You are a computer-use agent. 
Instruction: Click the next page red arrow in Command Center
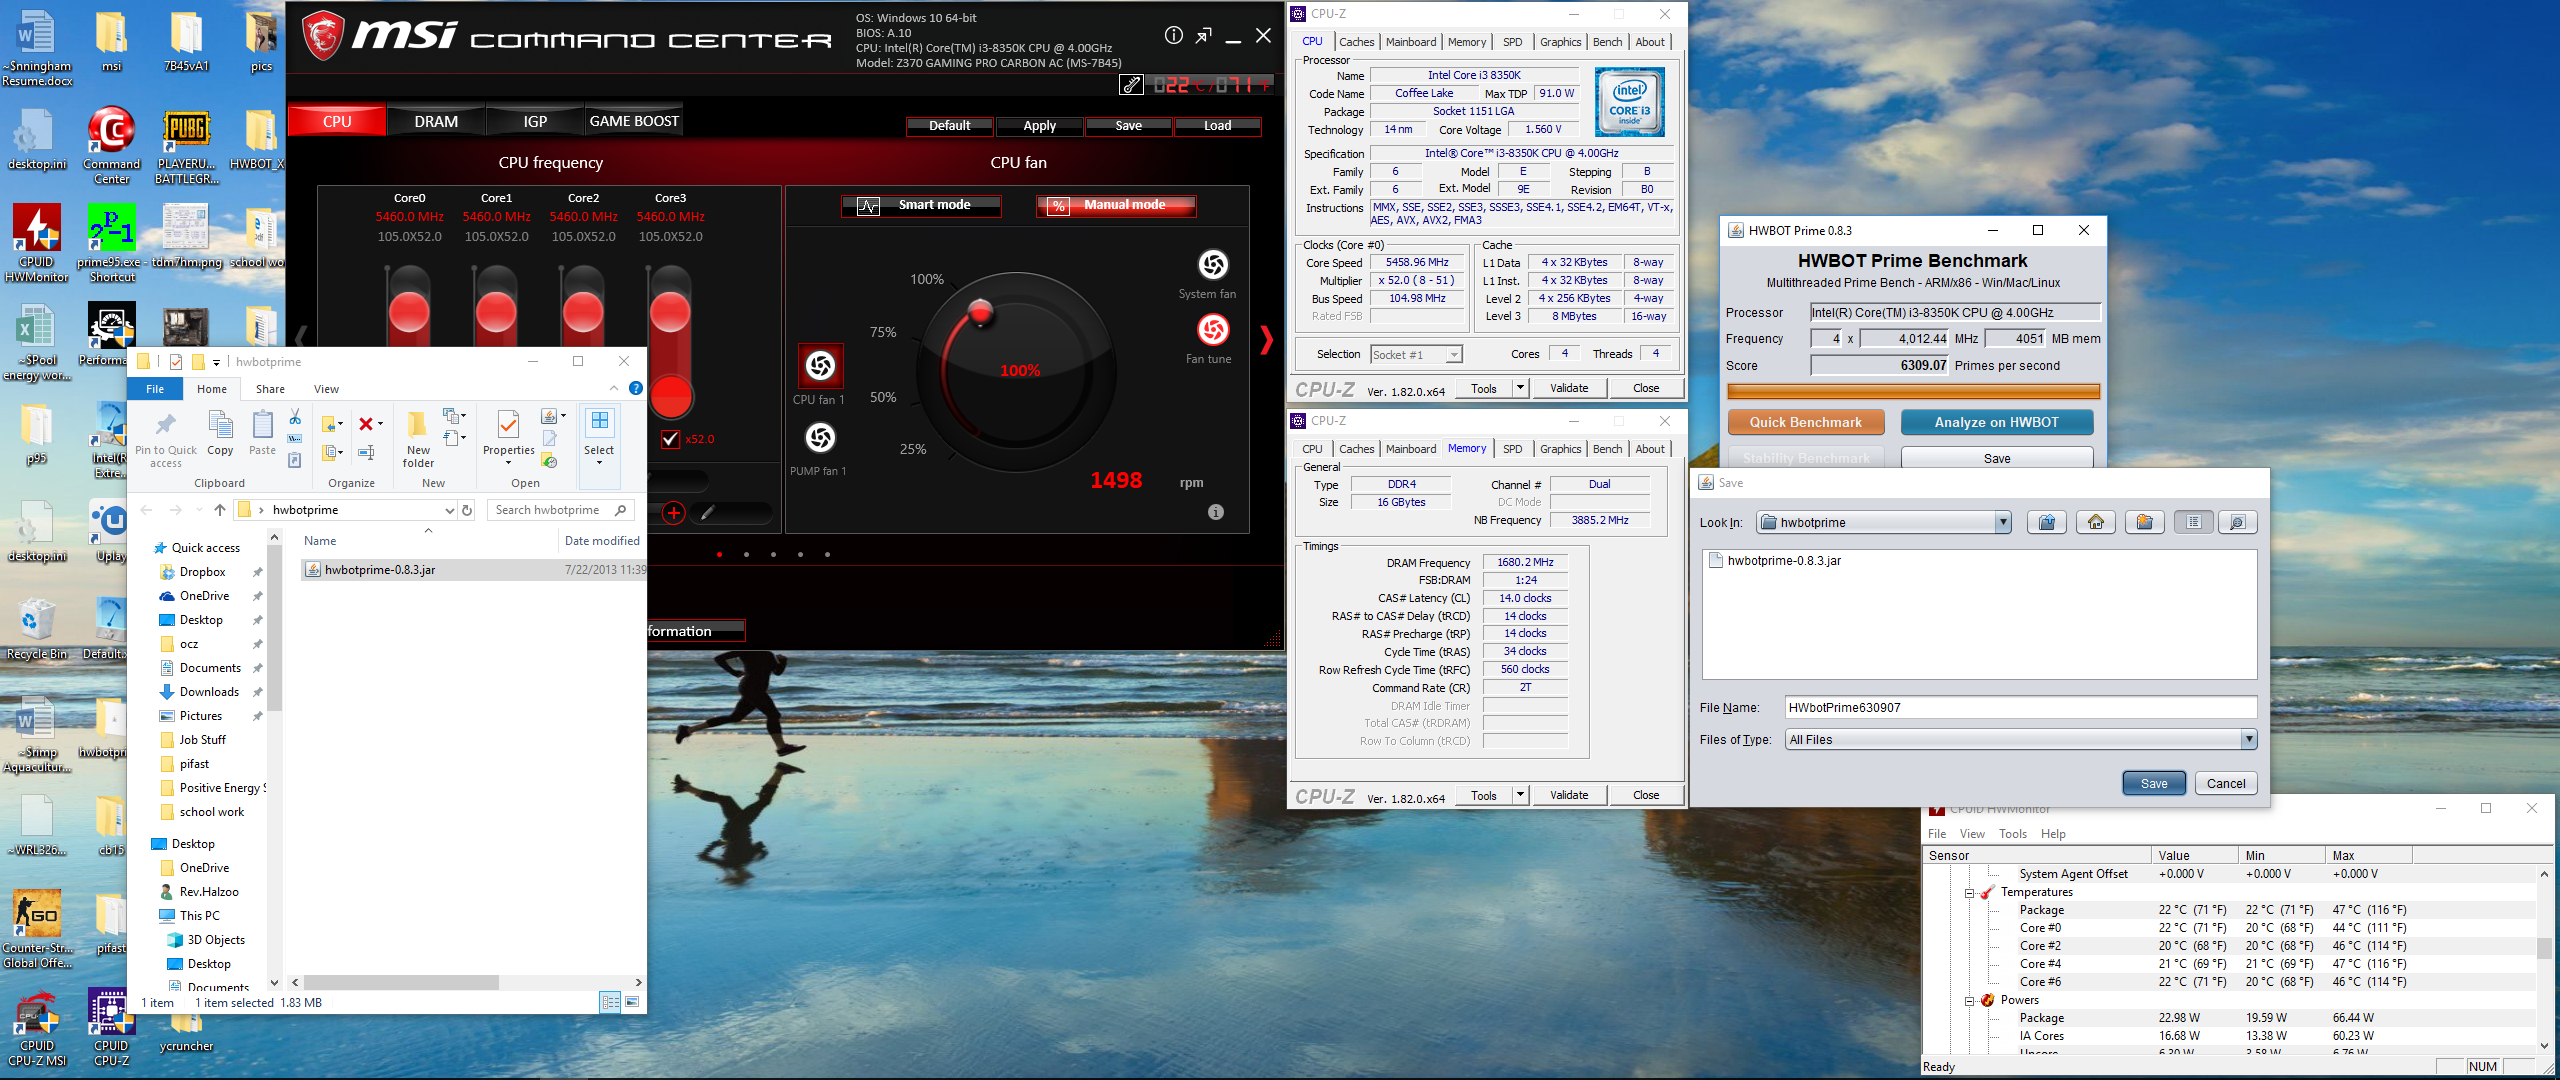click(x=1267, y=340)
